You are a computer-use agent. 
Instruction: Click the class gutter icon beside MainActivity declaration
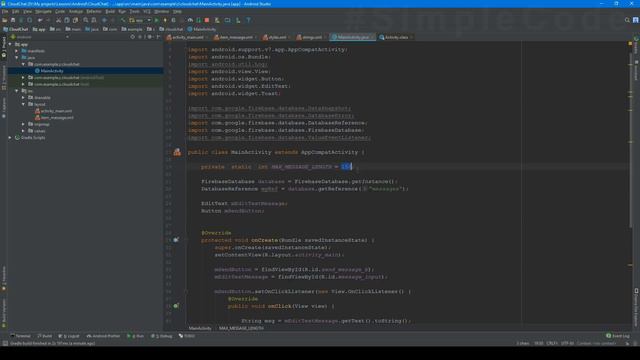[x=177, y=152]
